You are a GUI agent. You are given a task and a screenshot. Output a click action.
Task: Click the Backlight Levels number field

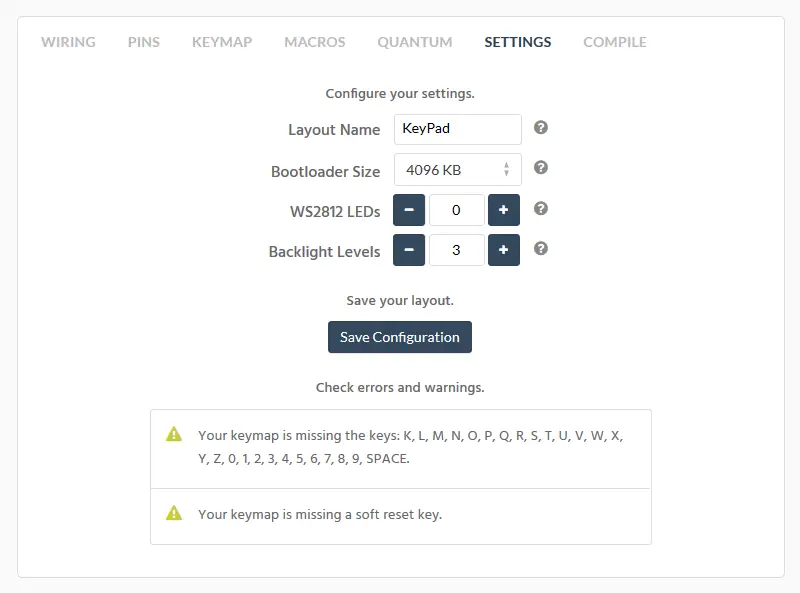pyautogui.click(x=457, y=250)
